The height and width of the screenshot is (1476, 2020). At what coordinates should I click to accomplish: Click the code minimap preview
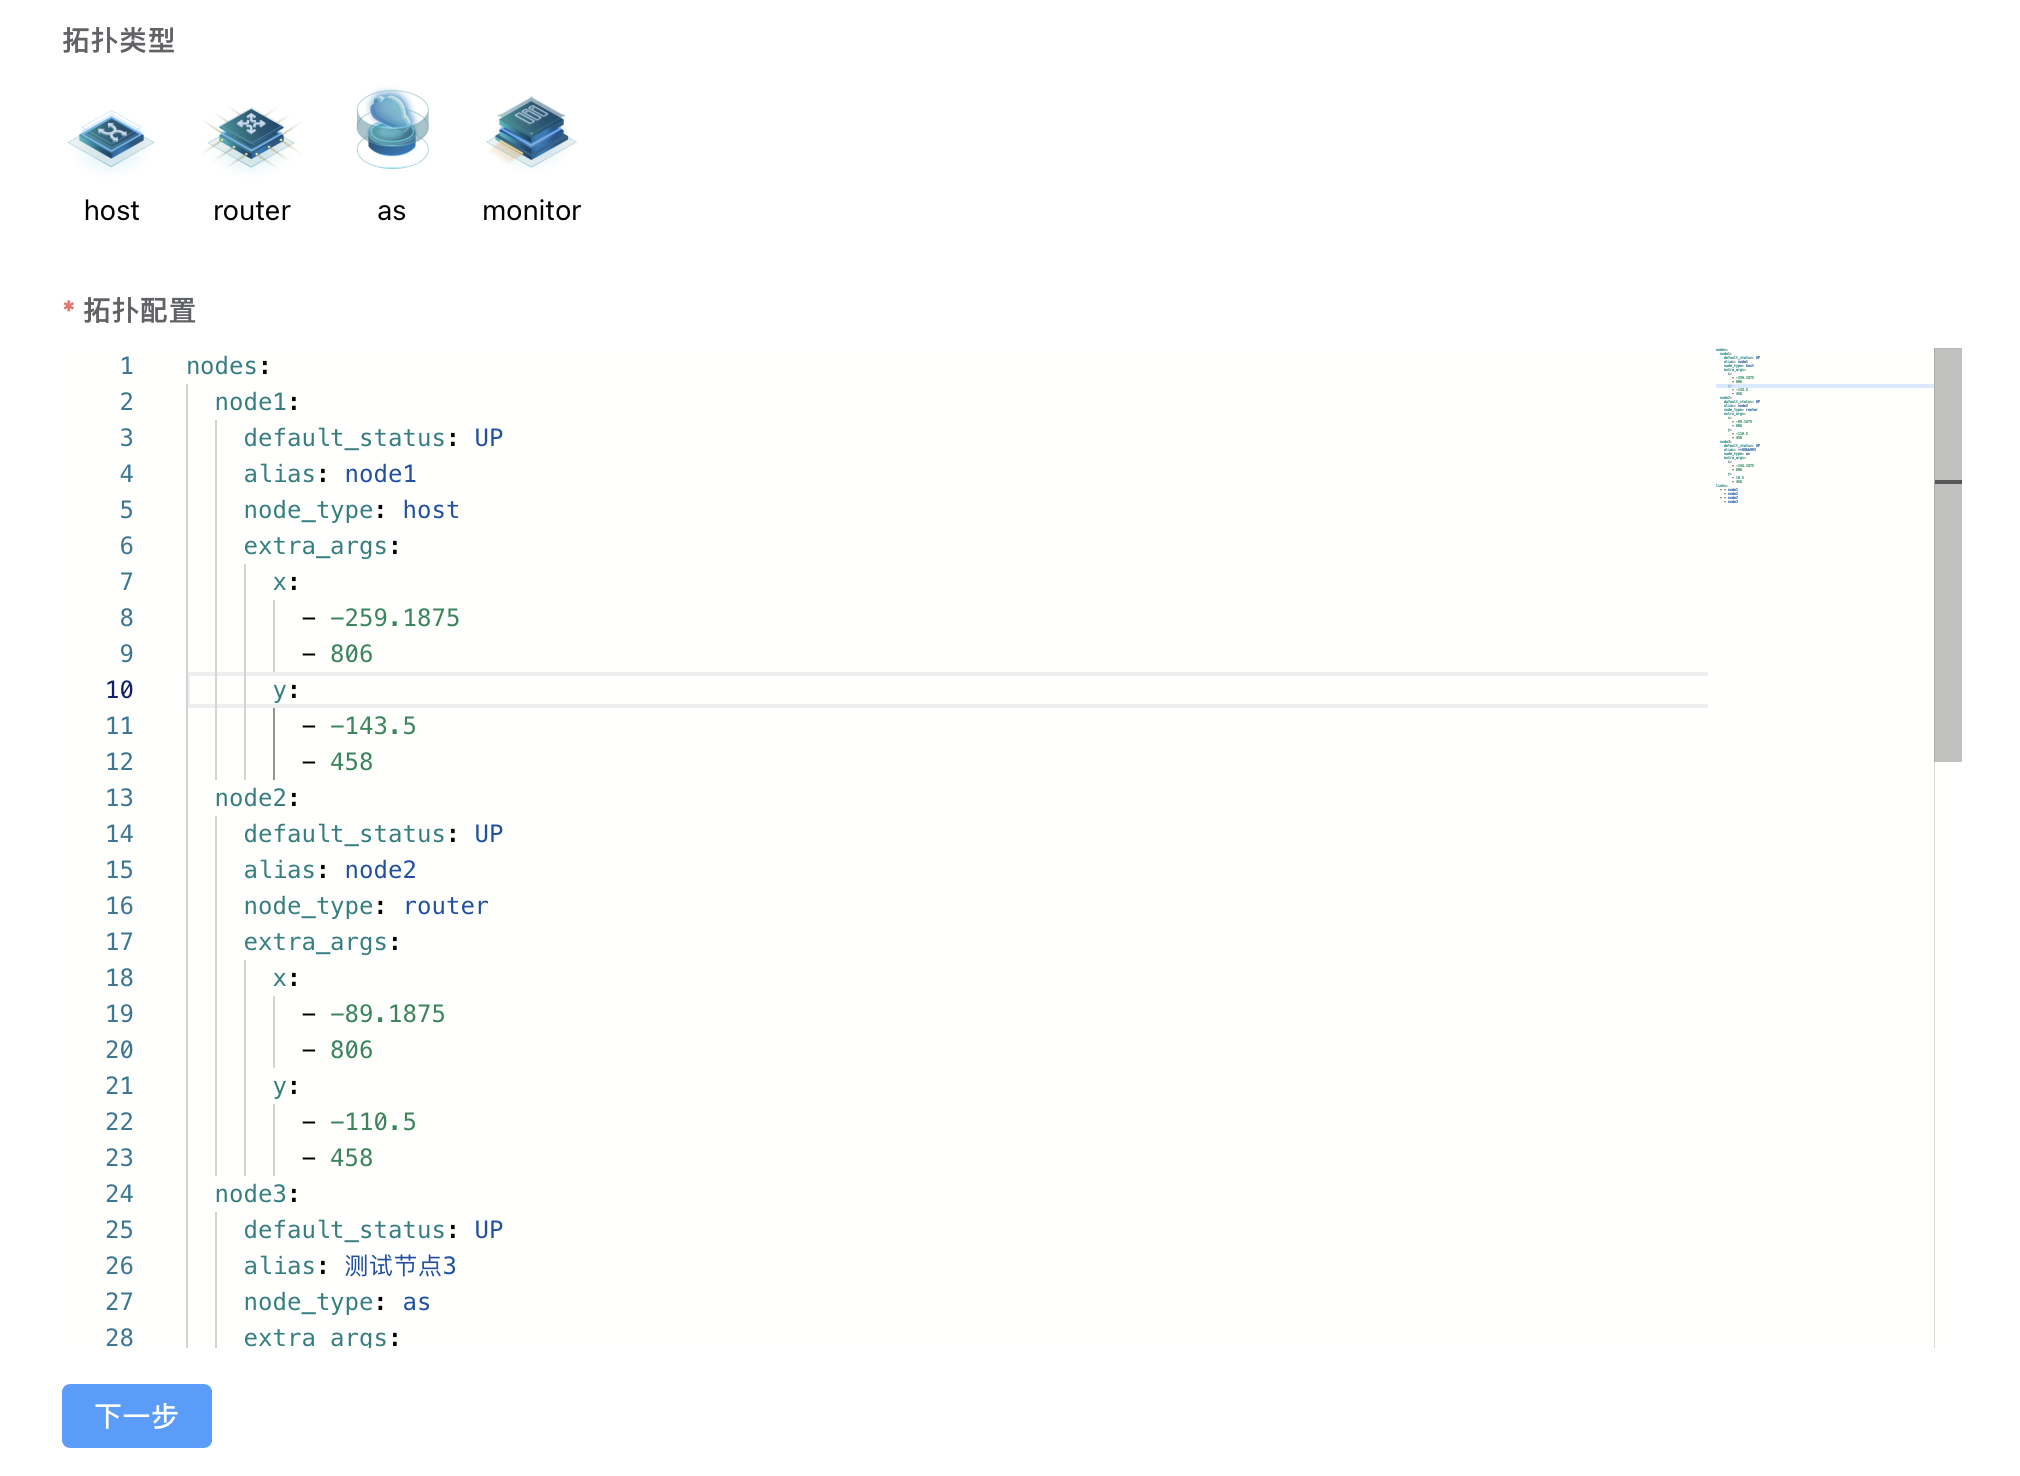click(x=1738, y=425)
